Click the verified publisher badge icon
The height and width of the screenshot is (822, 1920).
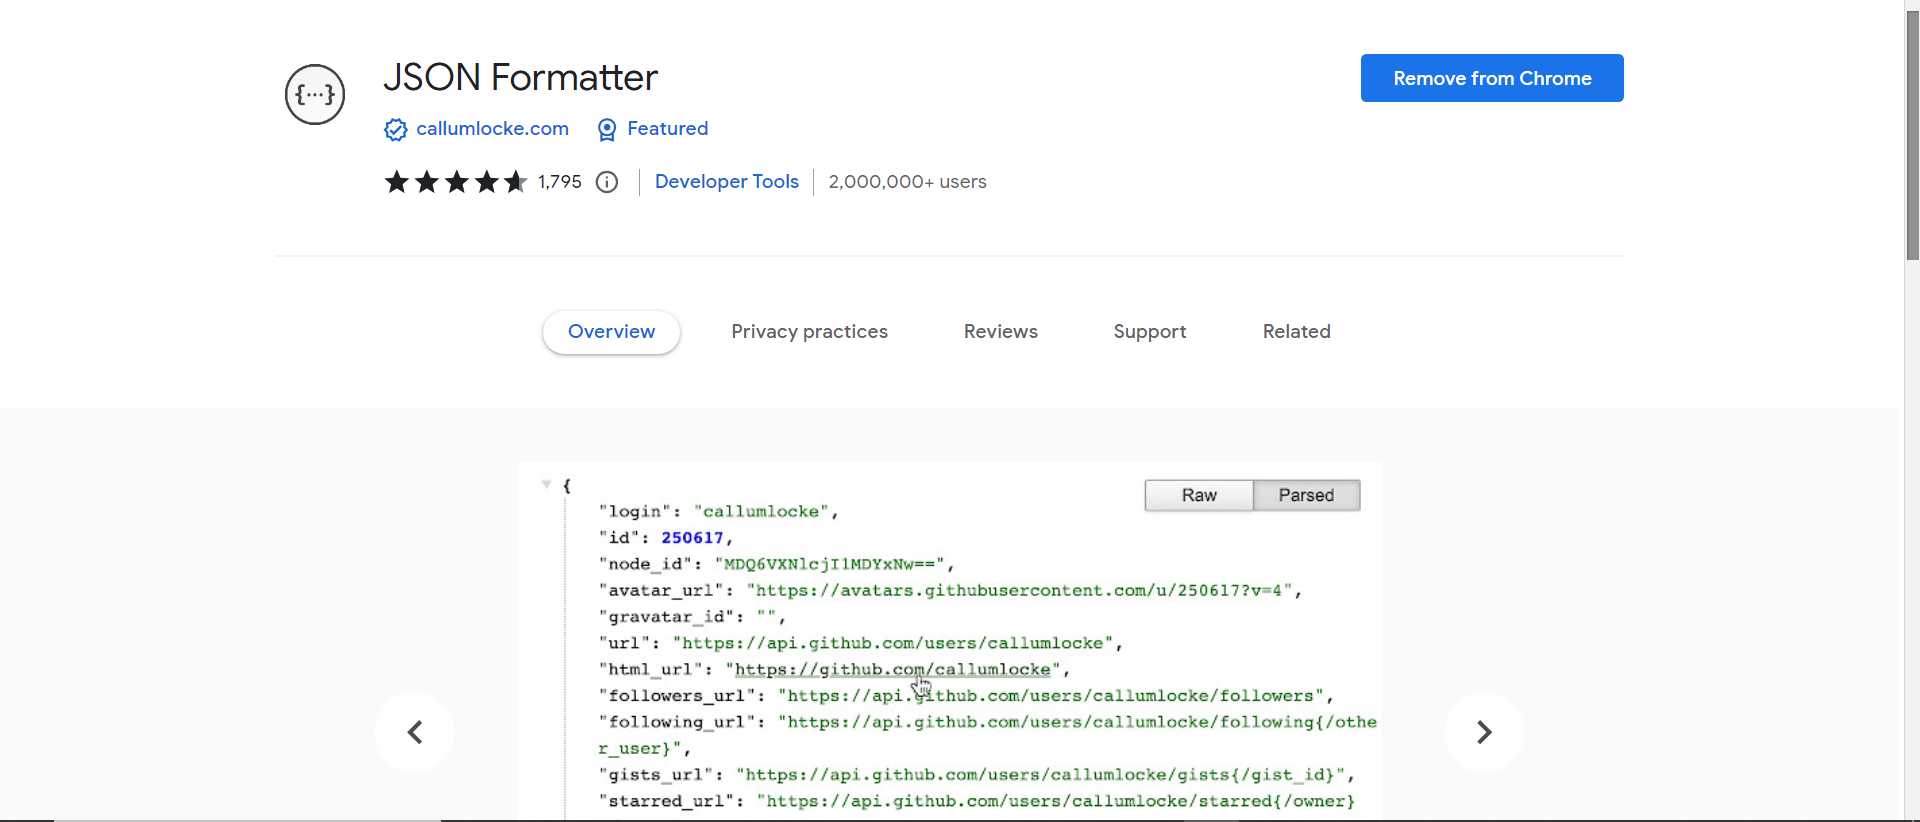point(395,130)
